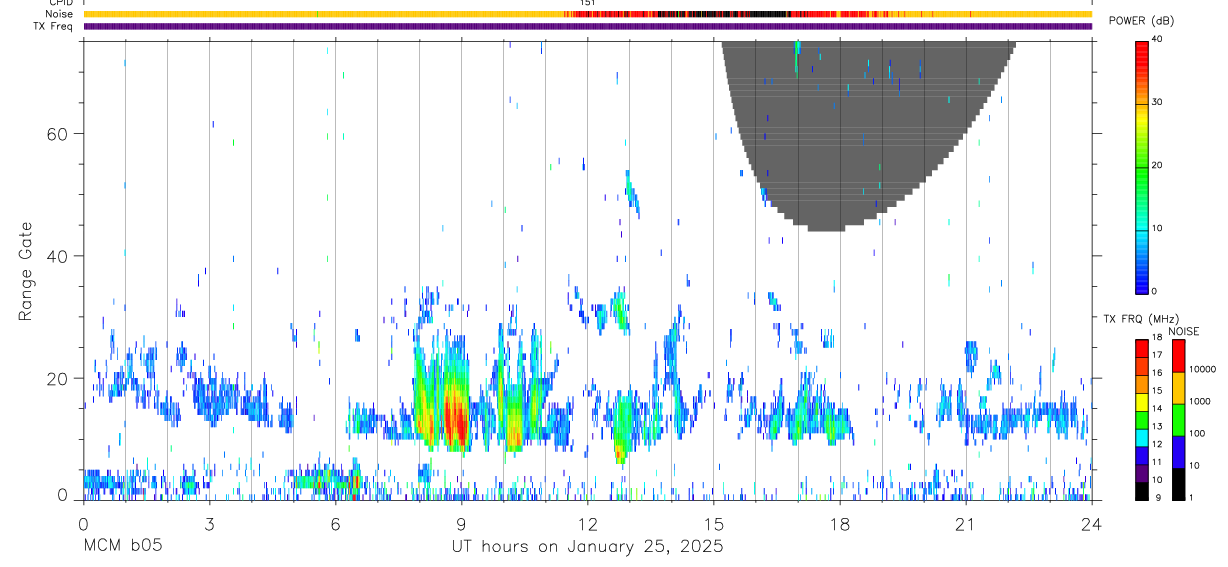Click the 'Range Gate' y-axis label

(27, 272)
